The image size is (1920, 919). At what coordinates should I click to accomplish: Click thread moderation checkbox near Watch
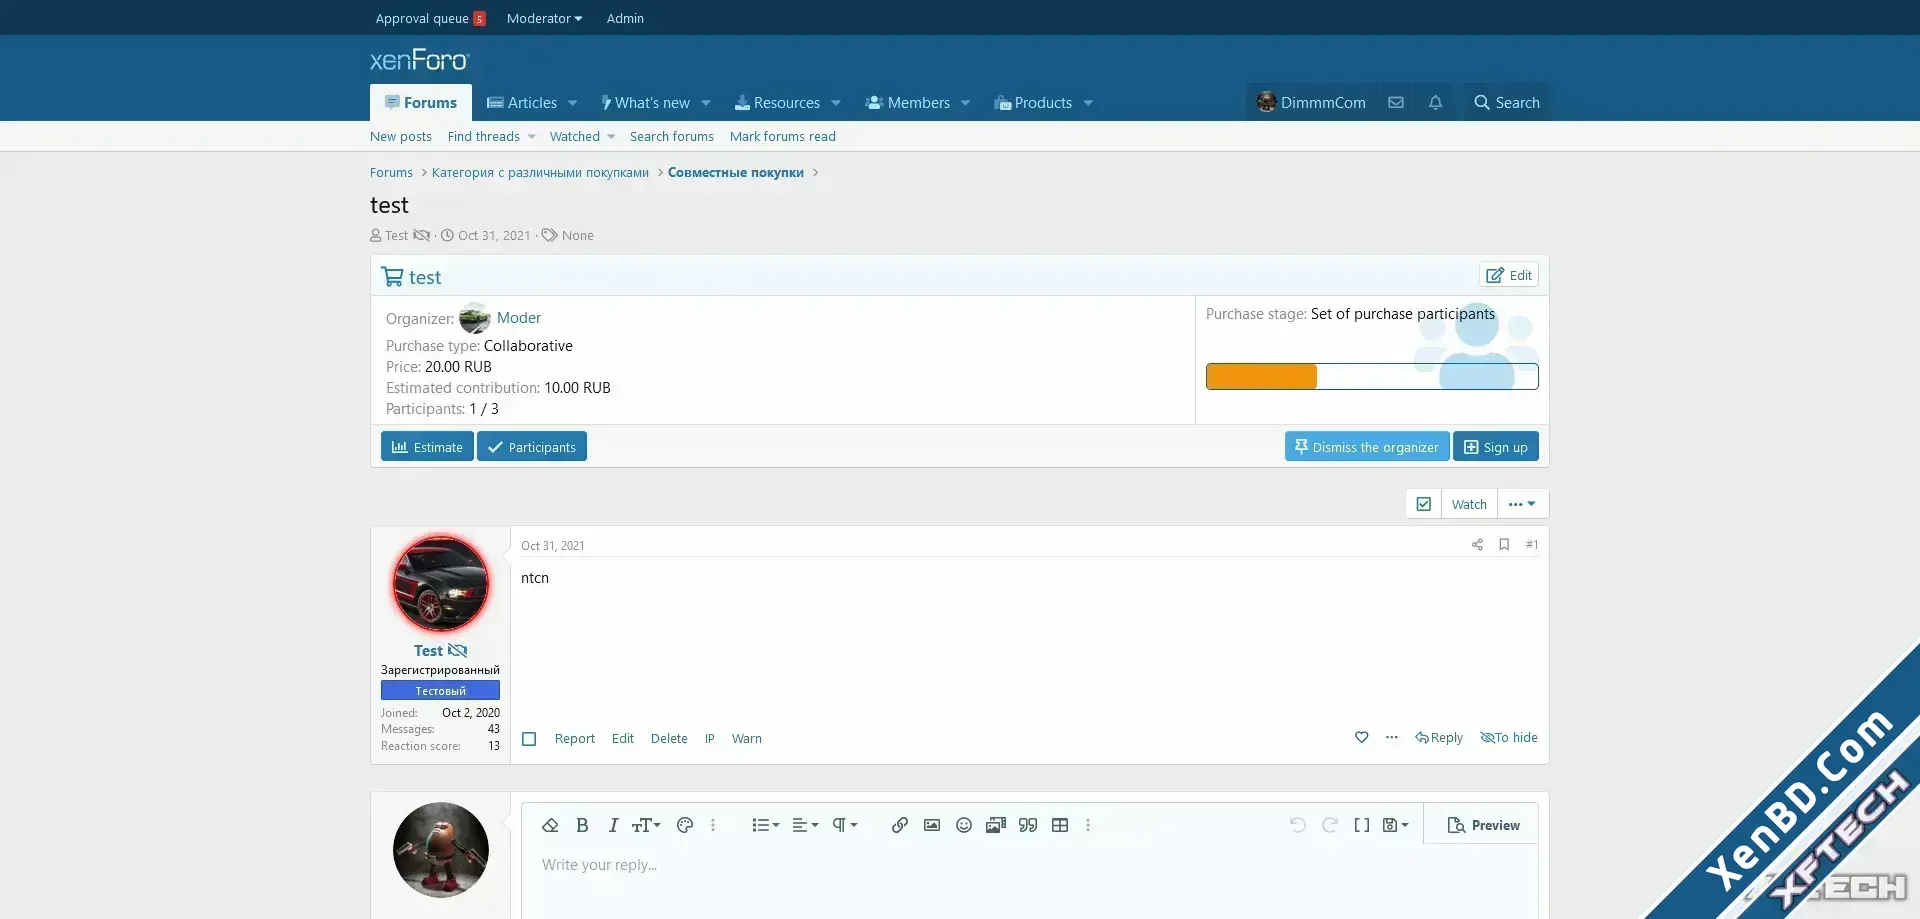click(x=1424, y=504)
